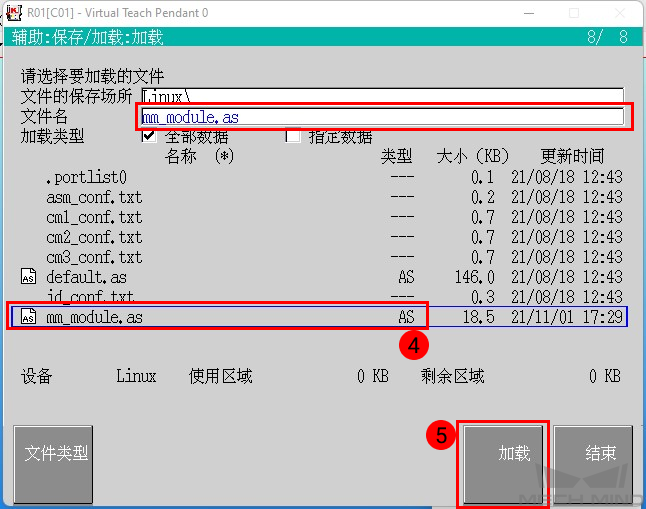This screenshot has width=646, height=509.
Task: Toggle the 全部数据 checkbox
Action: (x=149, y=136)
